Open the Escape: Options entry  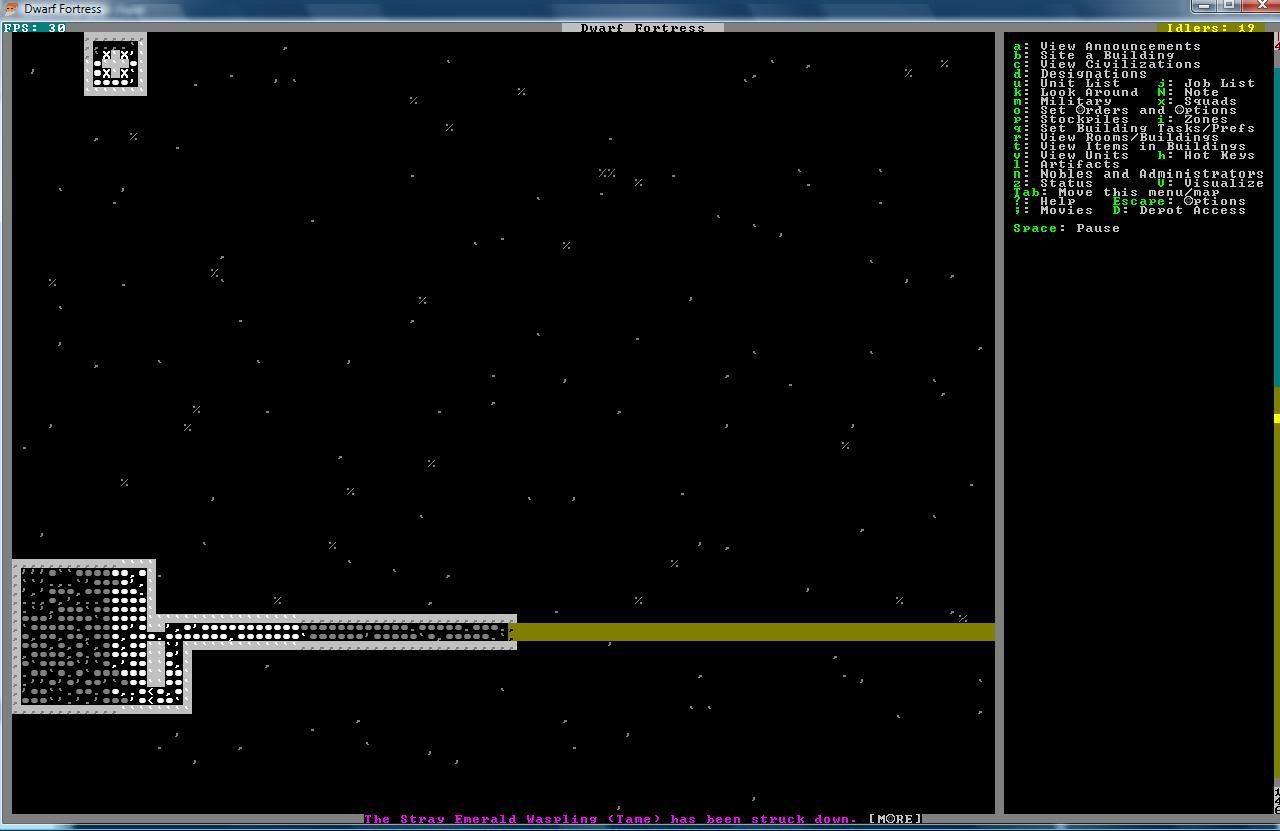point(1179,201)
